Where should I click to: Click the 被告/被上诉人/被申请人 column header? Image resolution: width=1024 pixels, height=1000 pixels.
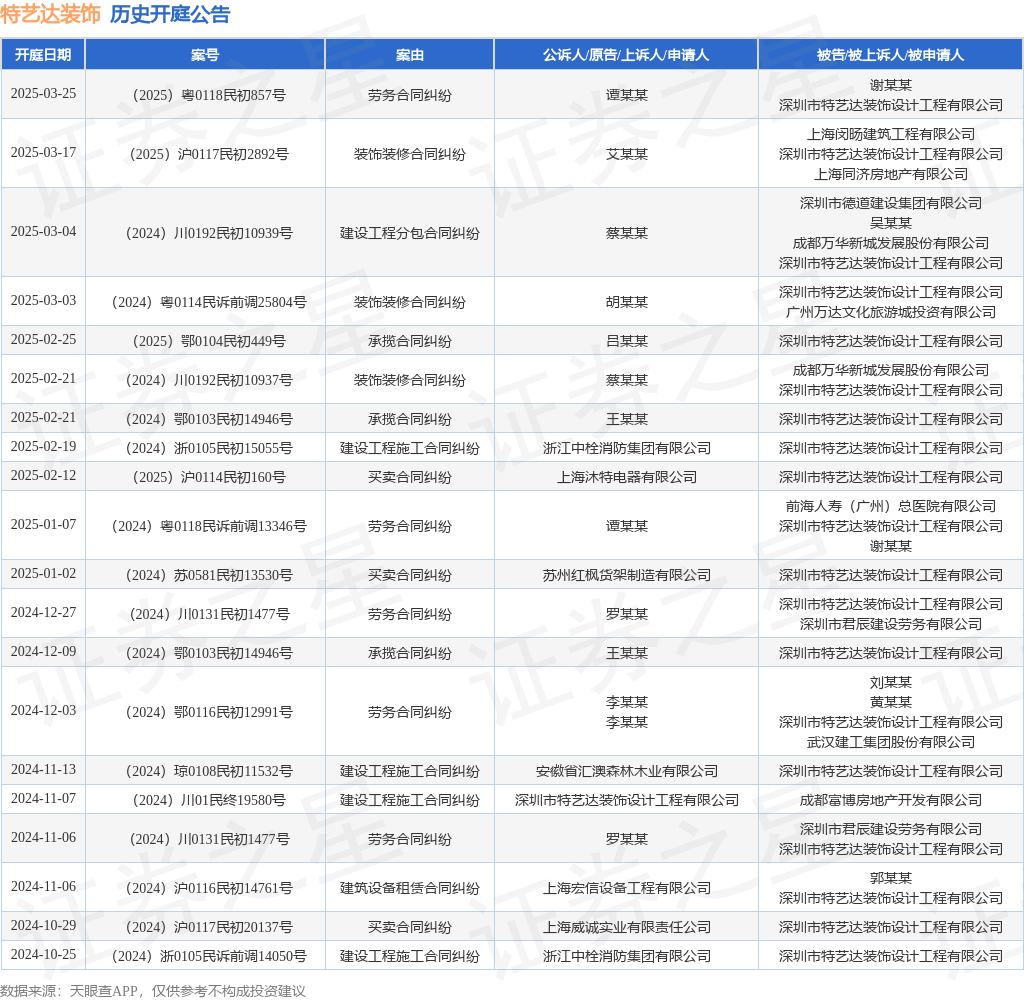(x=890, y=55)
